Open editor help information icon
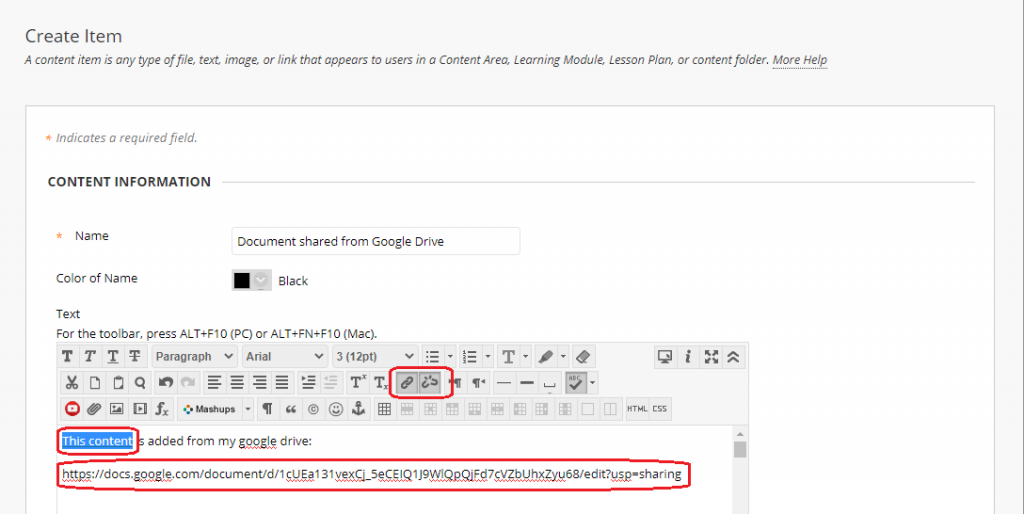The image size is (1024, 514). click(688, 357)
